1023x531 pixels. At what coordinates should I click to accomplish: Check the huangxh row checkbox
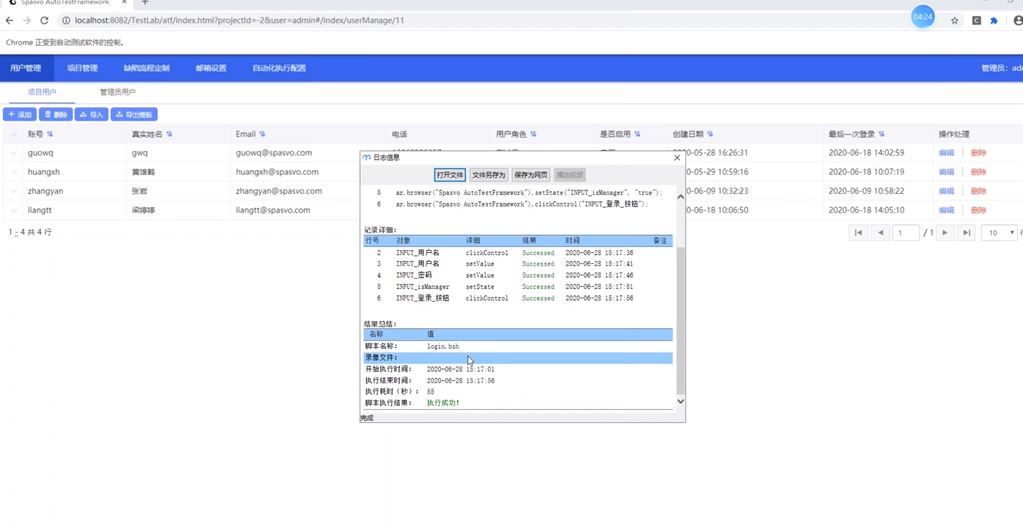14,172
